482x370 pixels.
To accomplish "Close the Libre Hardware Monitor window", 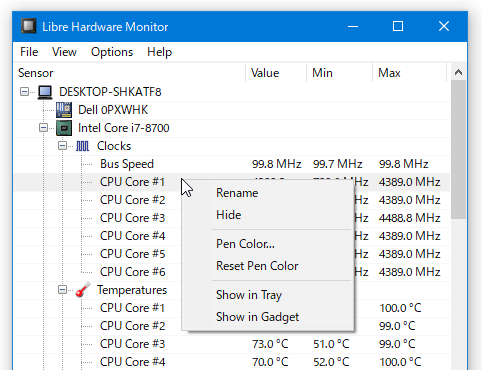I will click(444, 26).
